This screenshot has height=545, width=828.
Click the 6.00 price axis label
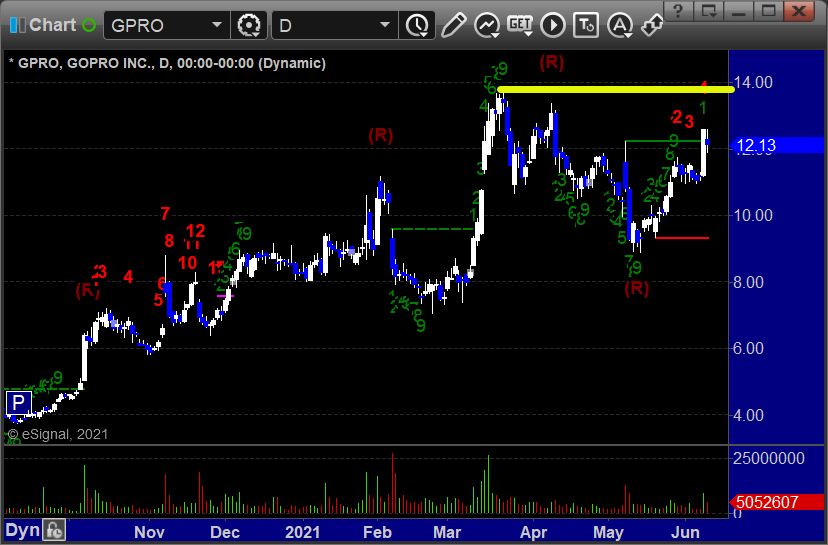click(x=748, y=349)
